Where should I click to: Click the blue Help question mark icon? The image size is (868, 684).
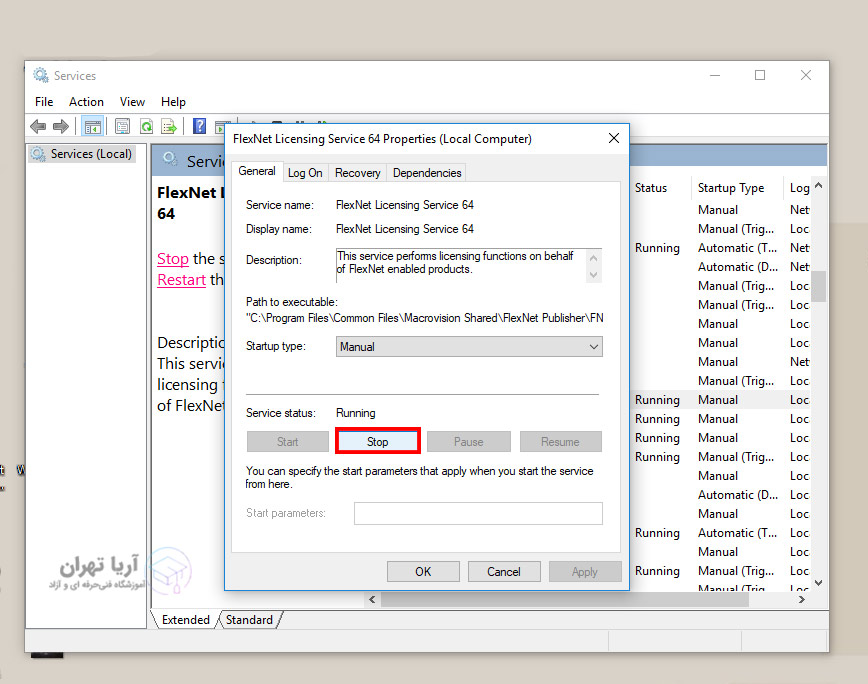(x=199, y=126)
